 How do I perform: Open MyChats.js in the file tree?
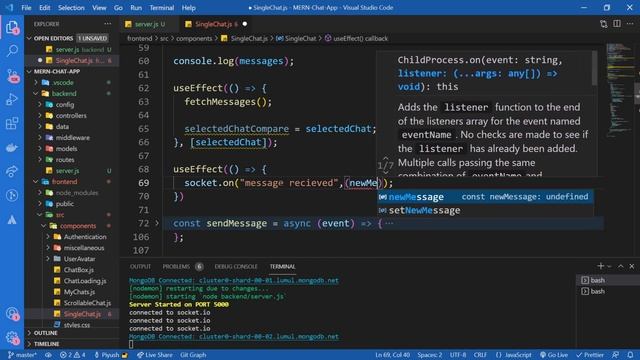79,292
